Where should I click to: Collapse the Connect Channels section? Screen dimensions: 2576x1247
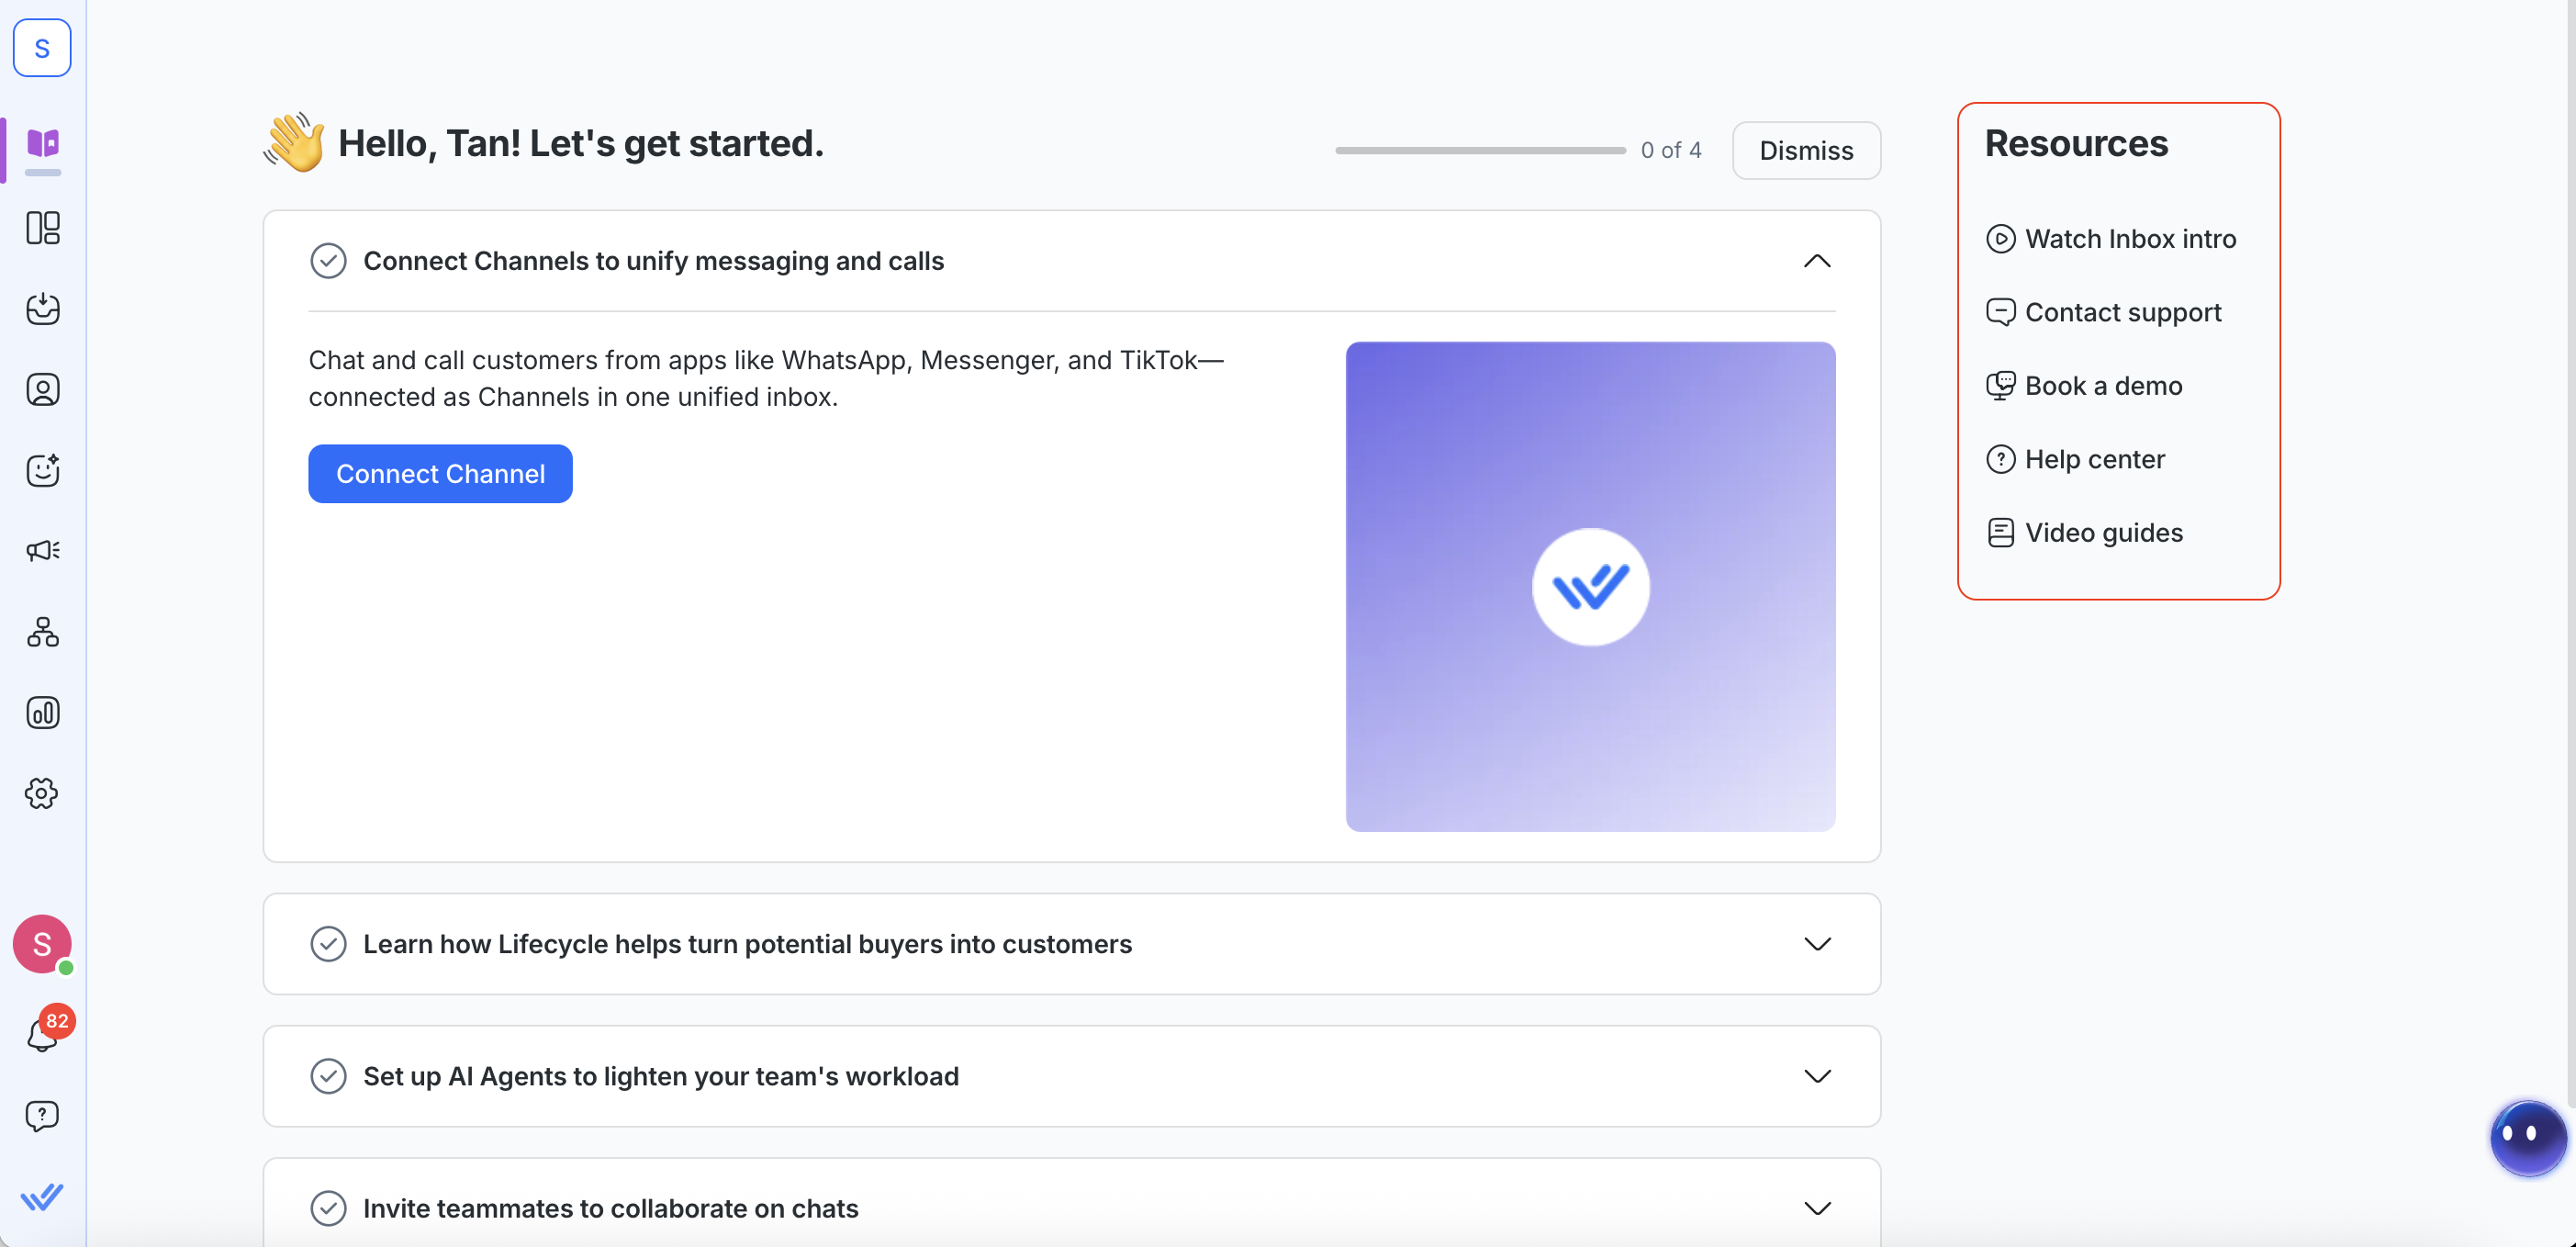(x=1817, y=261)
